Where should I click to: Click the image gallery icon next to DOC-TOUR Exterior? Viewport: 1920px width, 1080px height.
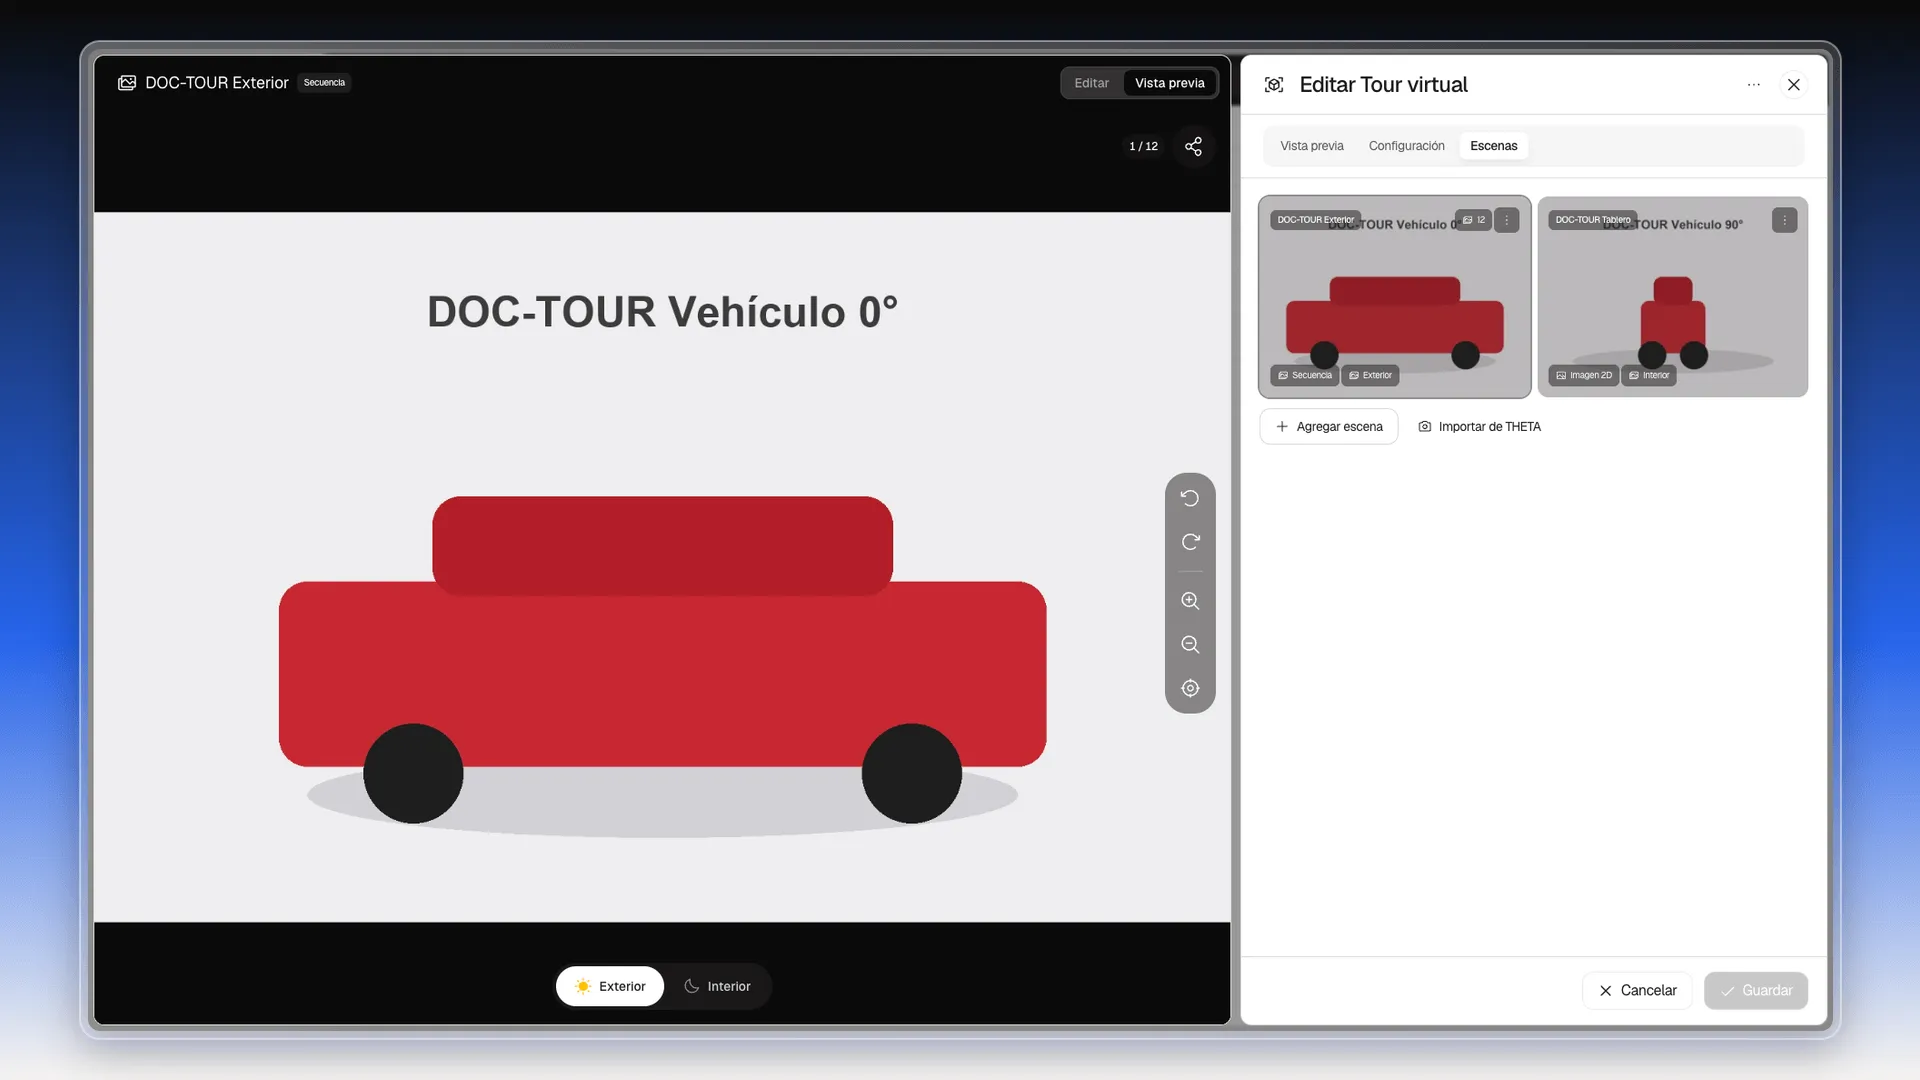coord(127,83)
